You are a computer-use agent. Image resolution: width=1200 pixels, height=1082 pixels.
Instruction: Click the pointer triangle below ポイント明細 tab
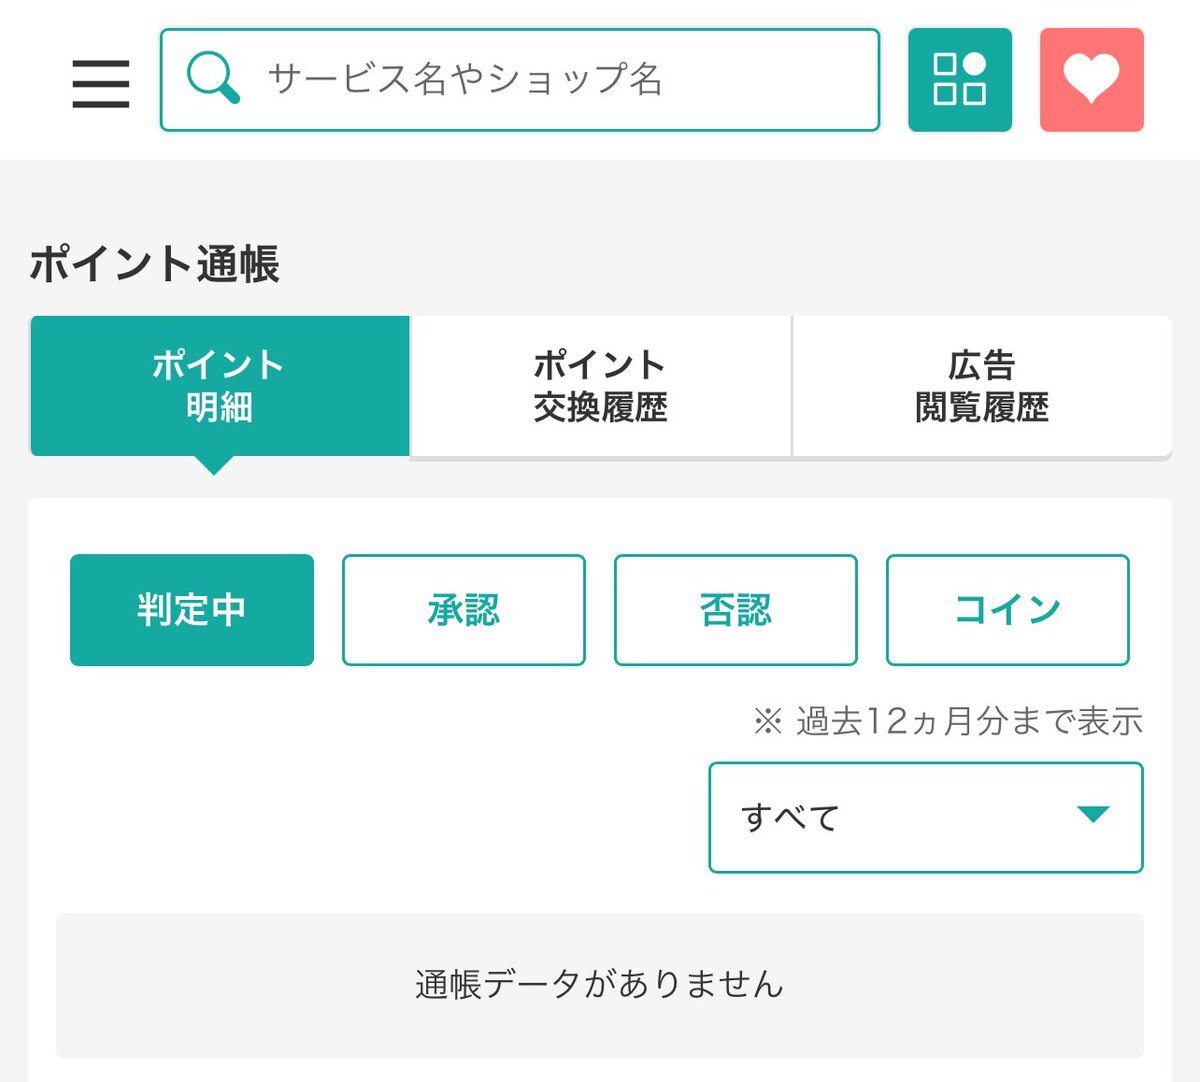pos(214,465)
